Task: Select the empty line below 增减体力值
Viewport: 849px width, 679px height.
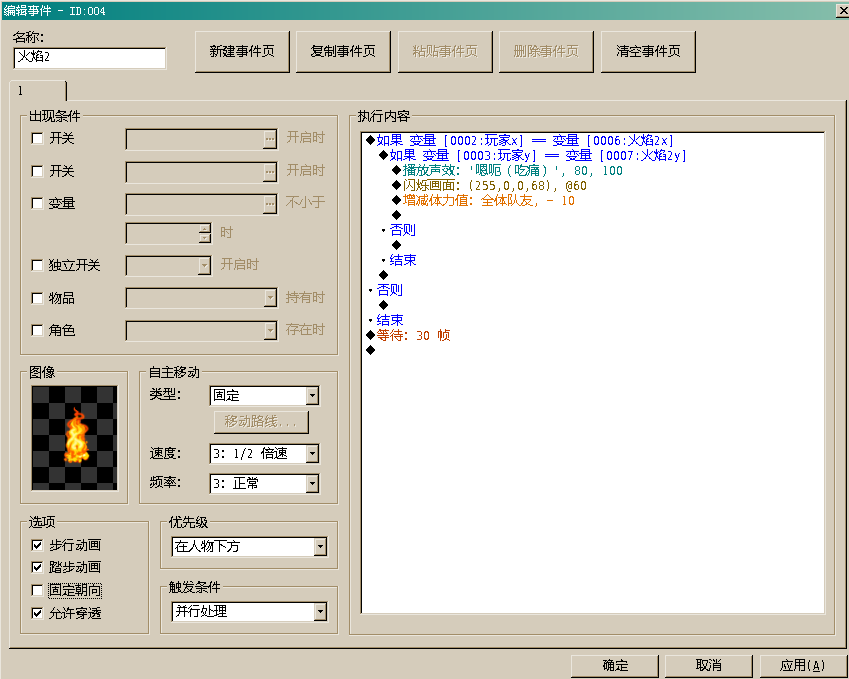Action: (x=397, y=216)
